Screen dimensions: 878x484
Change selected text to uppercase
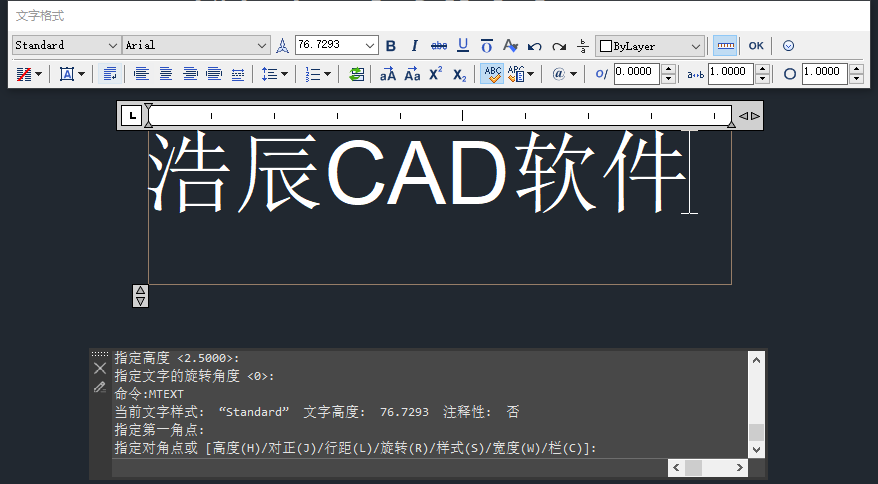[387, 74]
